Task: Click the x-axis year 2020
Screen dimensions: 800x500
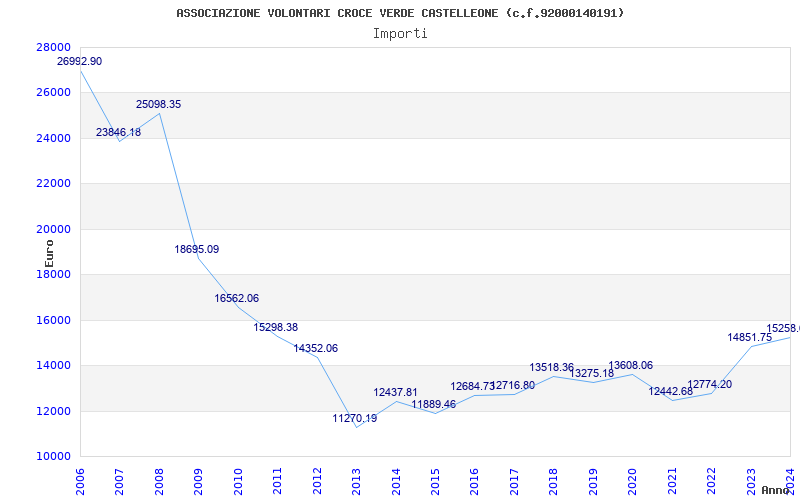Action: pyautogui.click(x=632, y=481)
